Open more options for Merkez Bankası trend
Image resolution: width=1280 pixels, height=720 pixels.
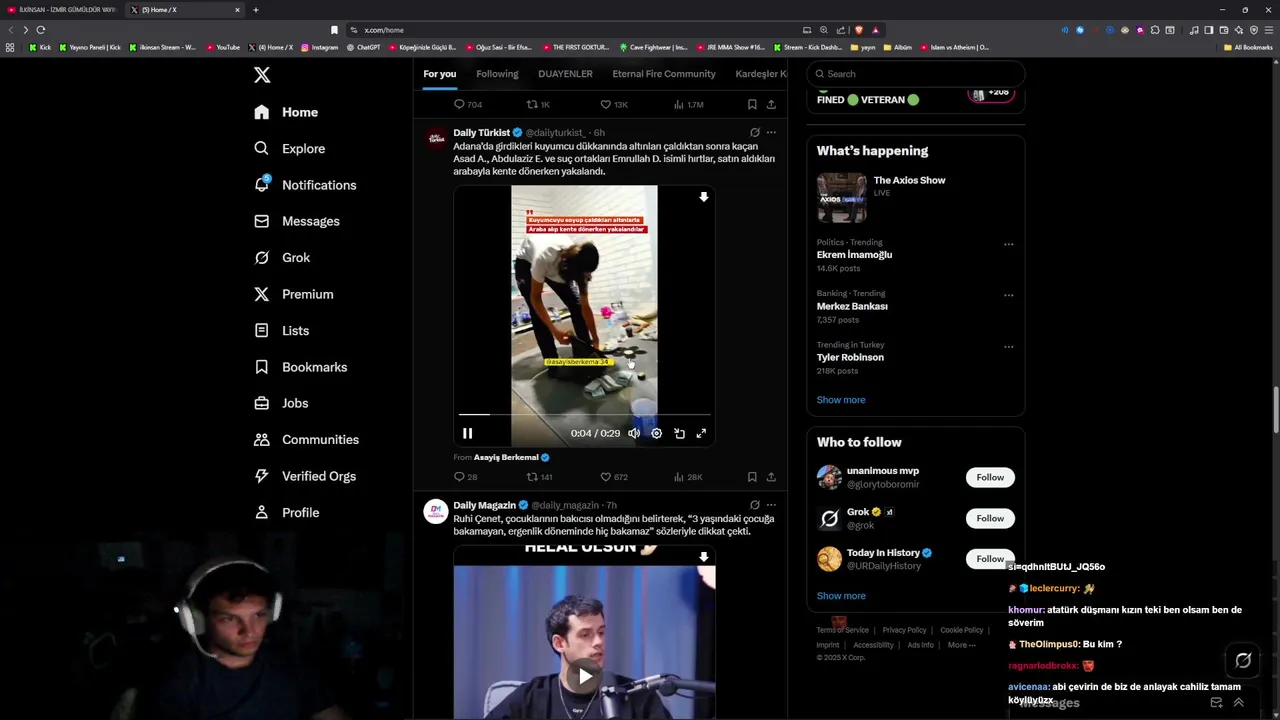click(x=1008, y=295)
